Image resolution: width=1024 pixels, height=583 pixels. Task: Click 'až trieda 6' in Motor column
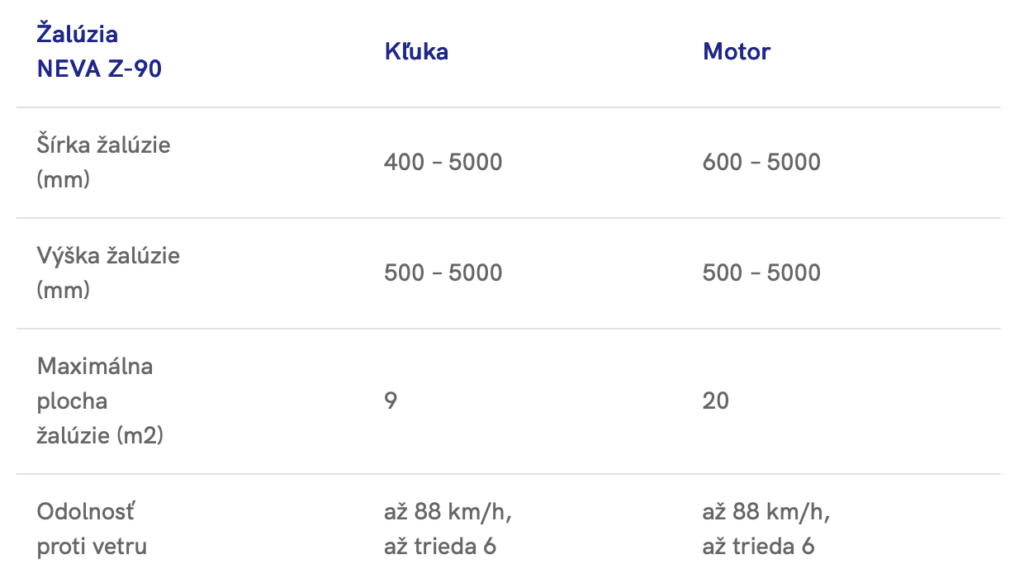click(759, 547)
